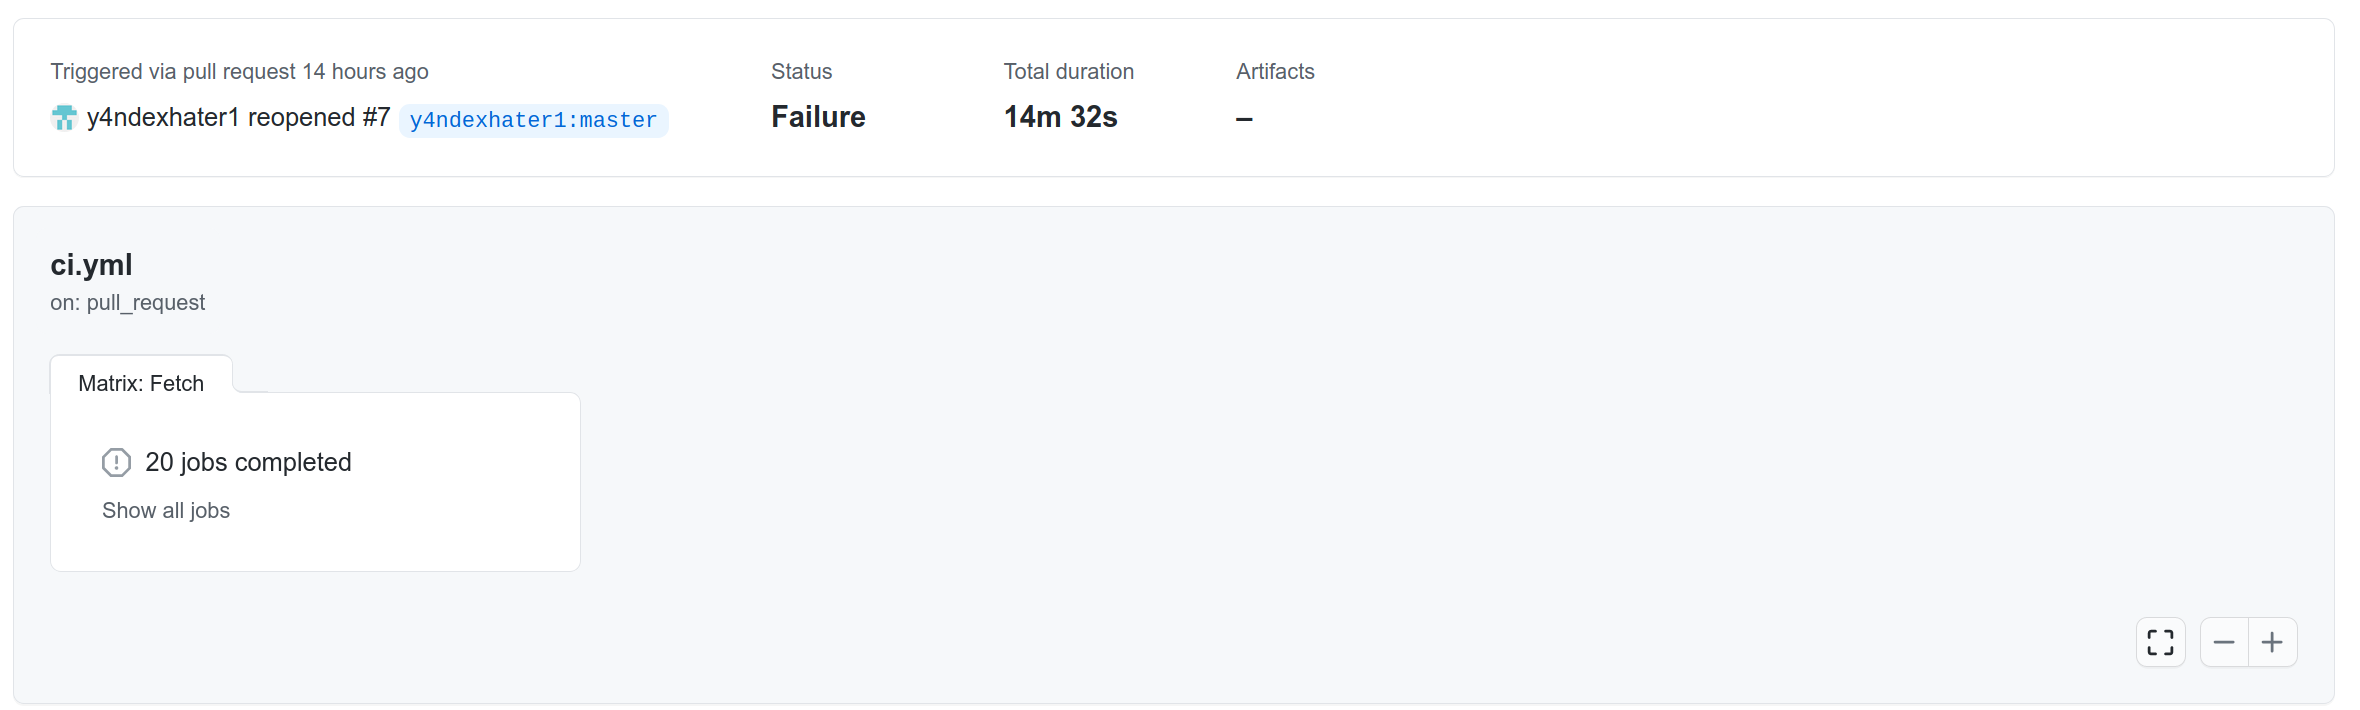Enter fullscreen view of workflow graph
Screen dimensions: 2360x710
pos(2160,642)
